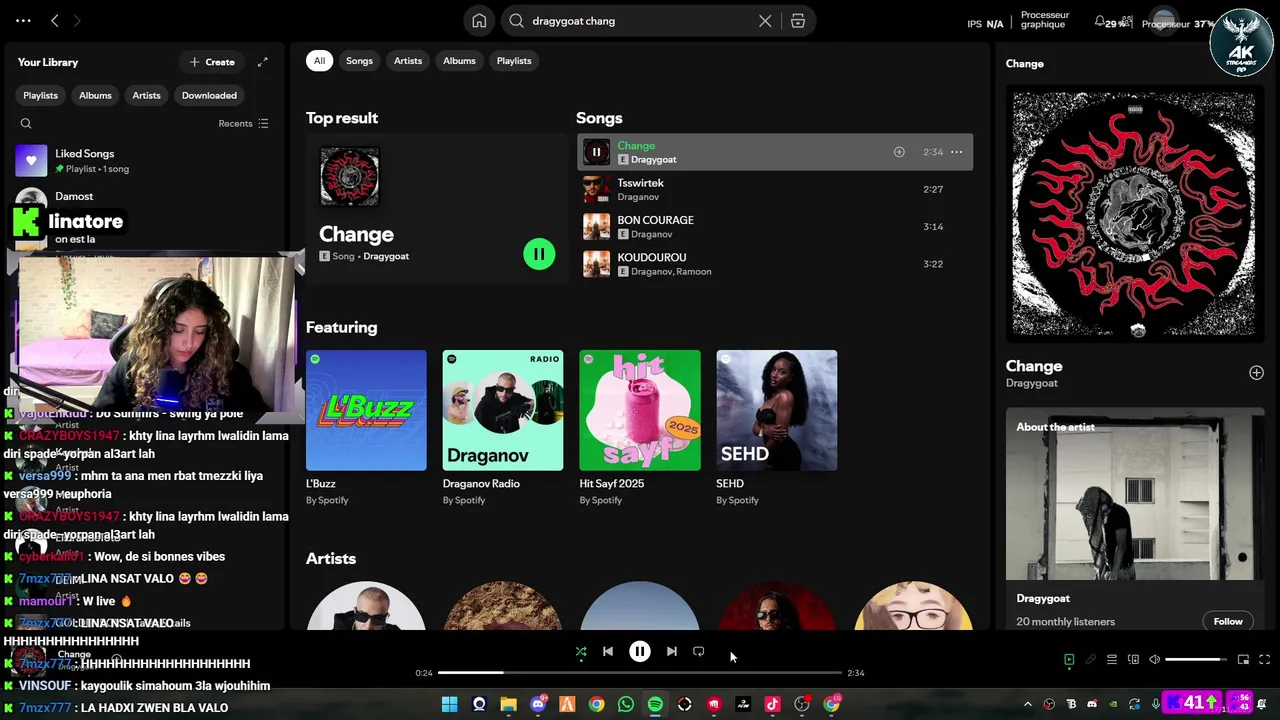The height and width of the screenshot is (720, 1280).
Task: Seek in the song progress bar
Action: click(x=640, y=673)
